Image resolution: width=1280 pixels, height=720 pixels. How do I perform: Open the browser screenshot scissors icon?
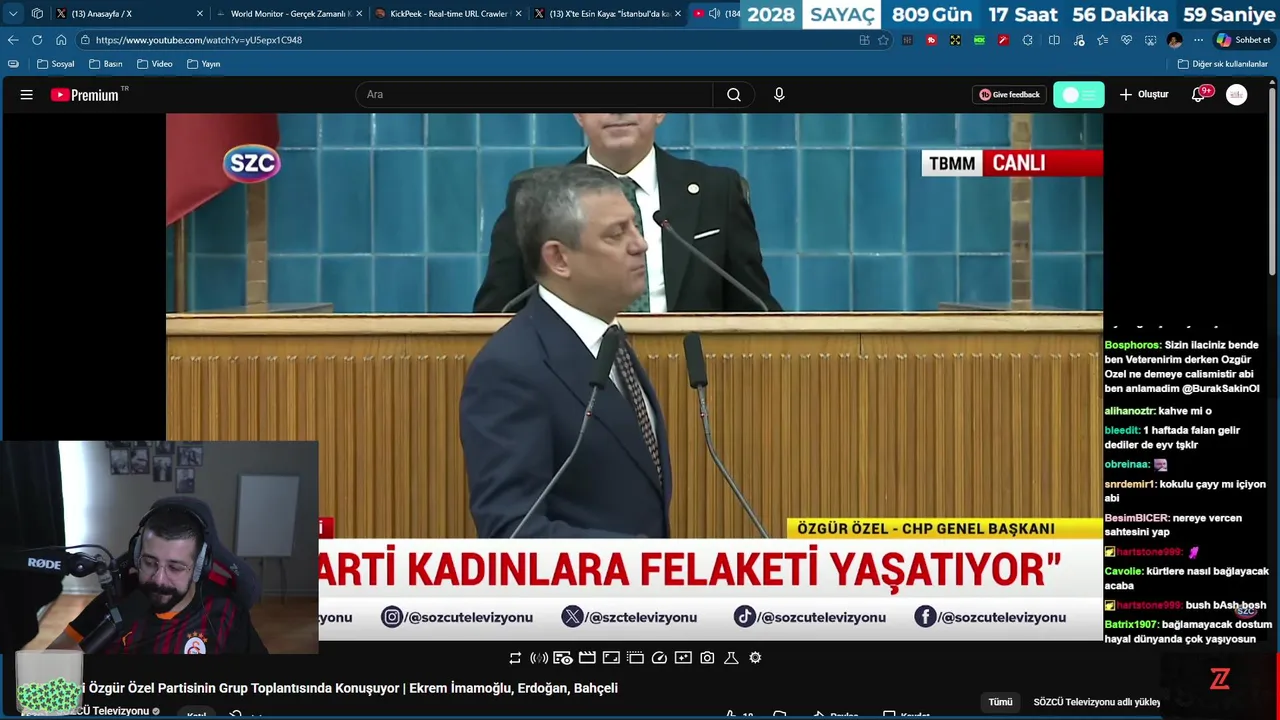pyautogui.click(x=1150, y=40)
